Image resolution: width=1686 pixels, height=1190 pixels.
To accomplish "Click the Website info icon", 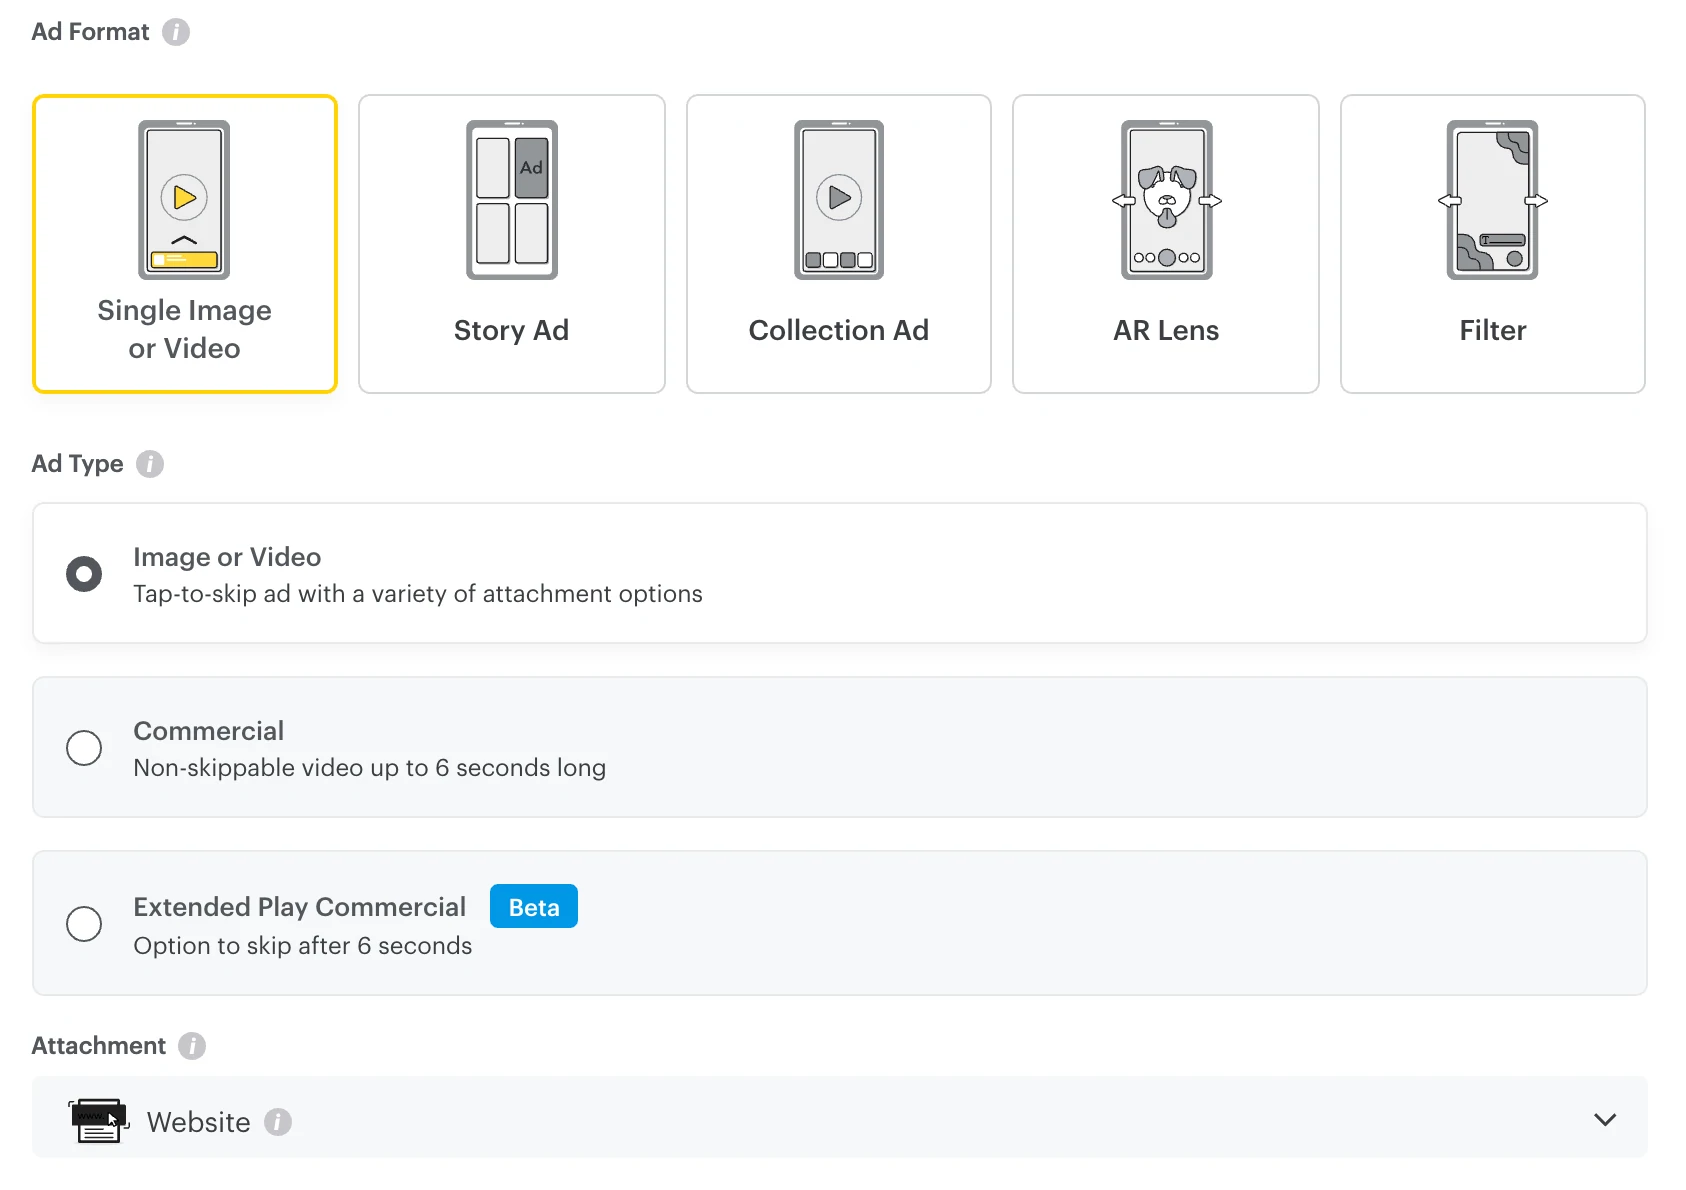I will coord(278,1122).
